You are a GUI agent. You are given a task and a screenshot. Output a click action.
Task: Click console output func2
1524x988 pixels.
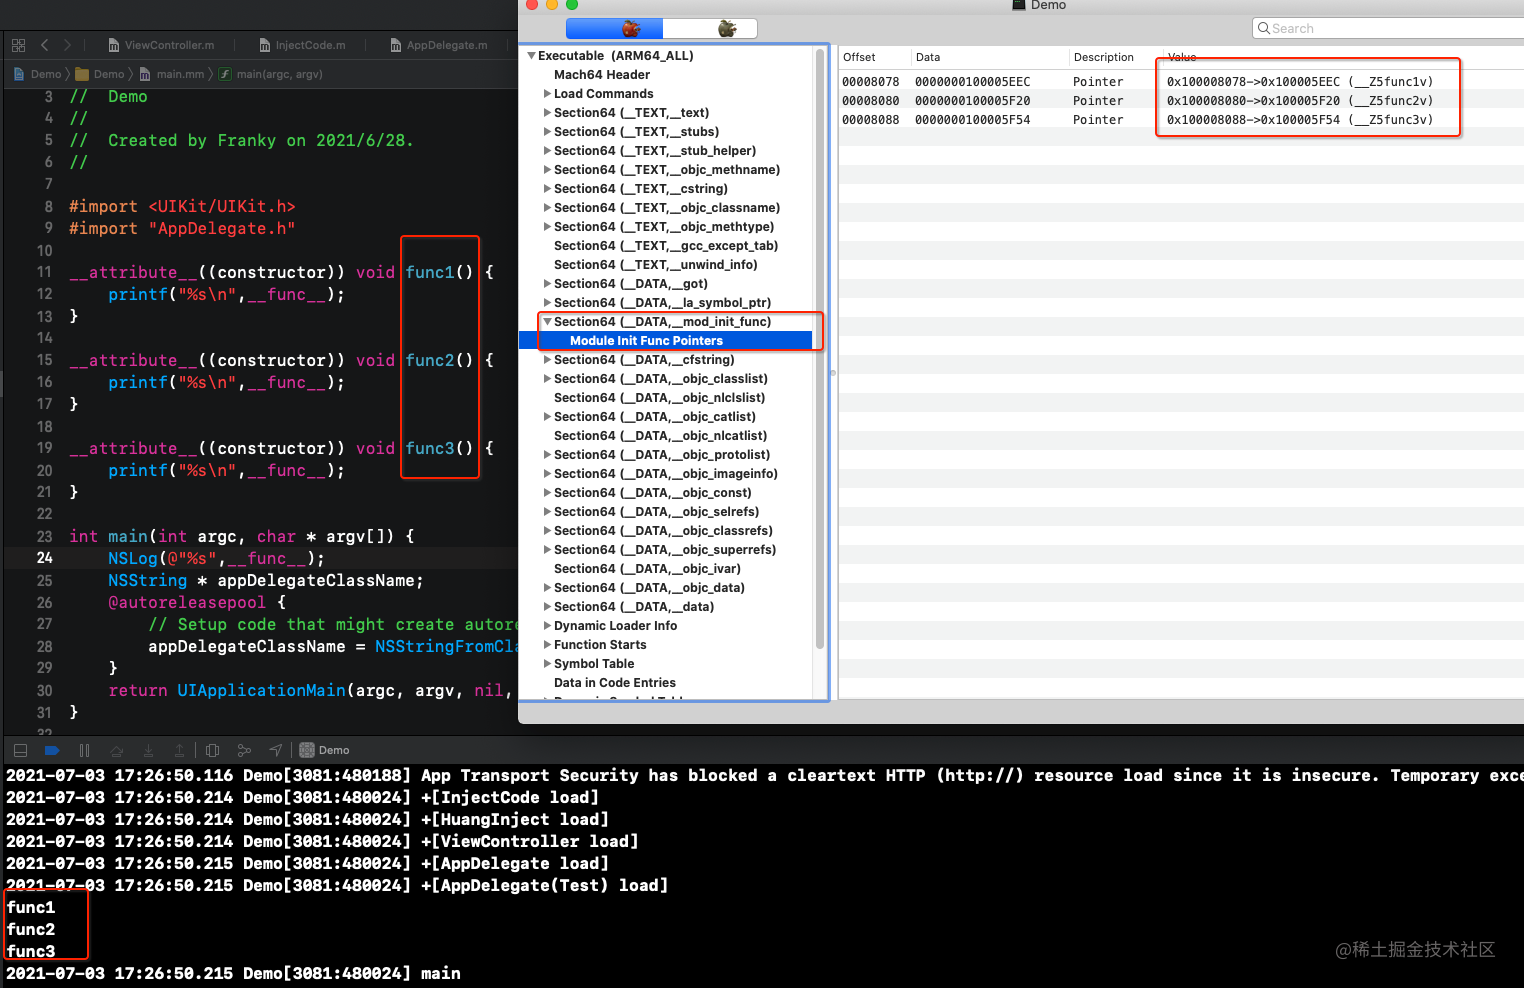click(x=31, y=929)
